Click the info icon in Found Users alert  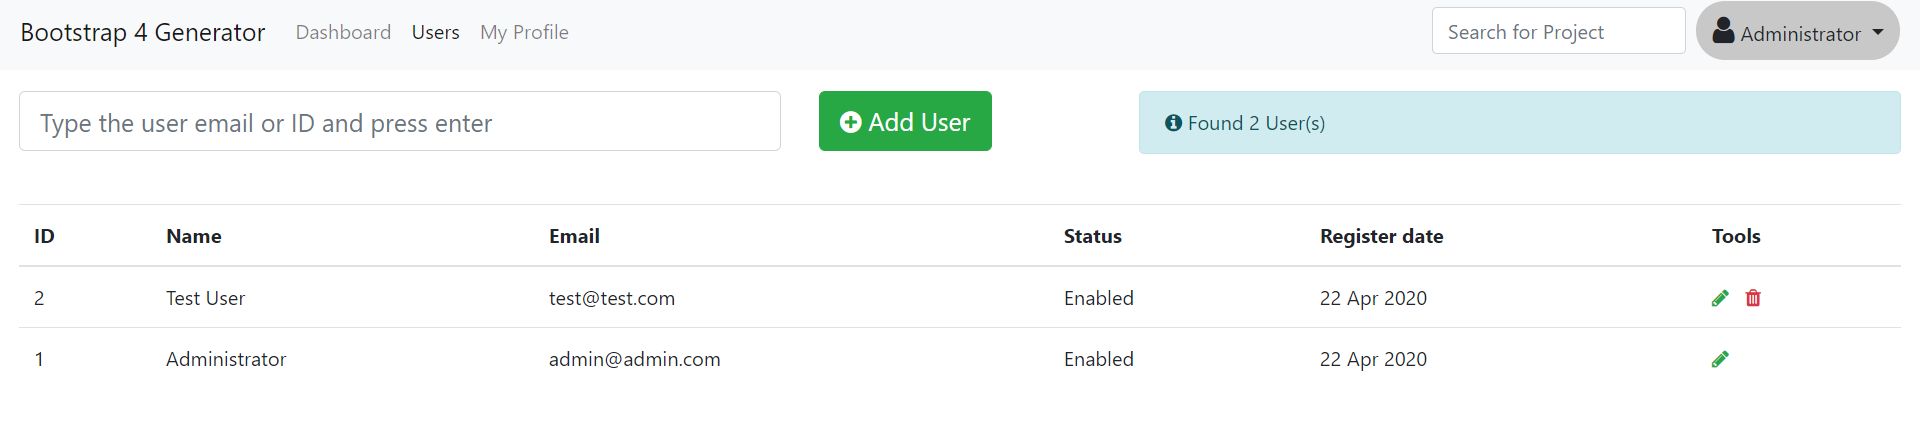1173,123
